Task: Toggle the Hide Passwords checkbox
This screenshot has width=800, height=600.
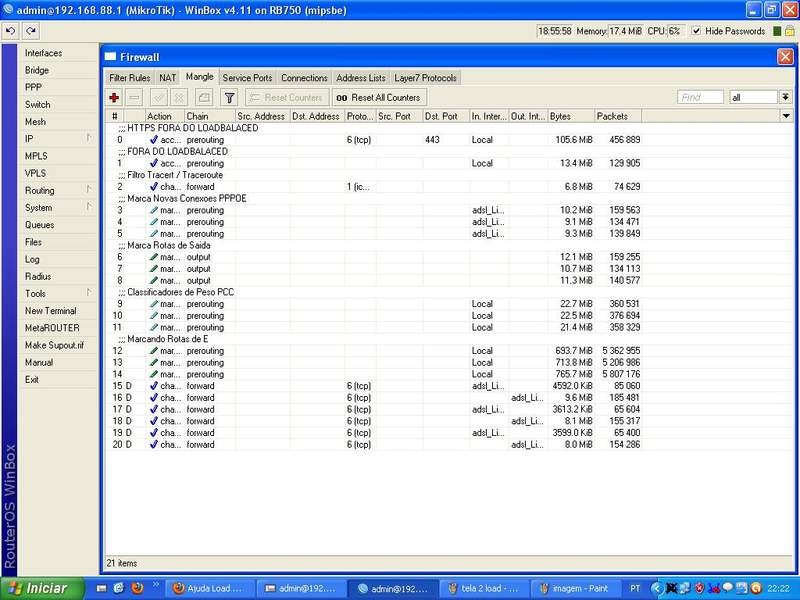Action: (696, 31)
